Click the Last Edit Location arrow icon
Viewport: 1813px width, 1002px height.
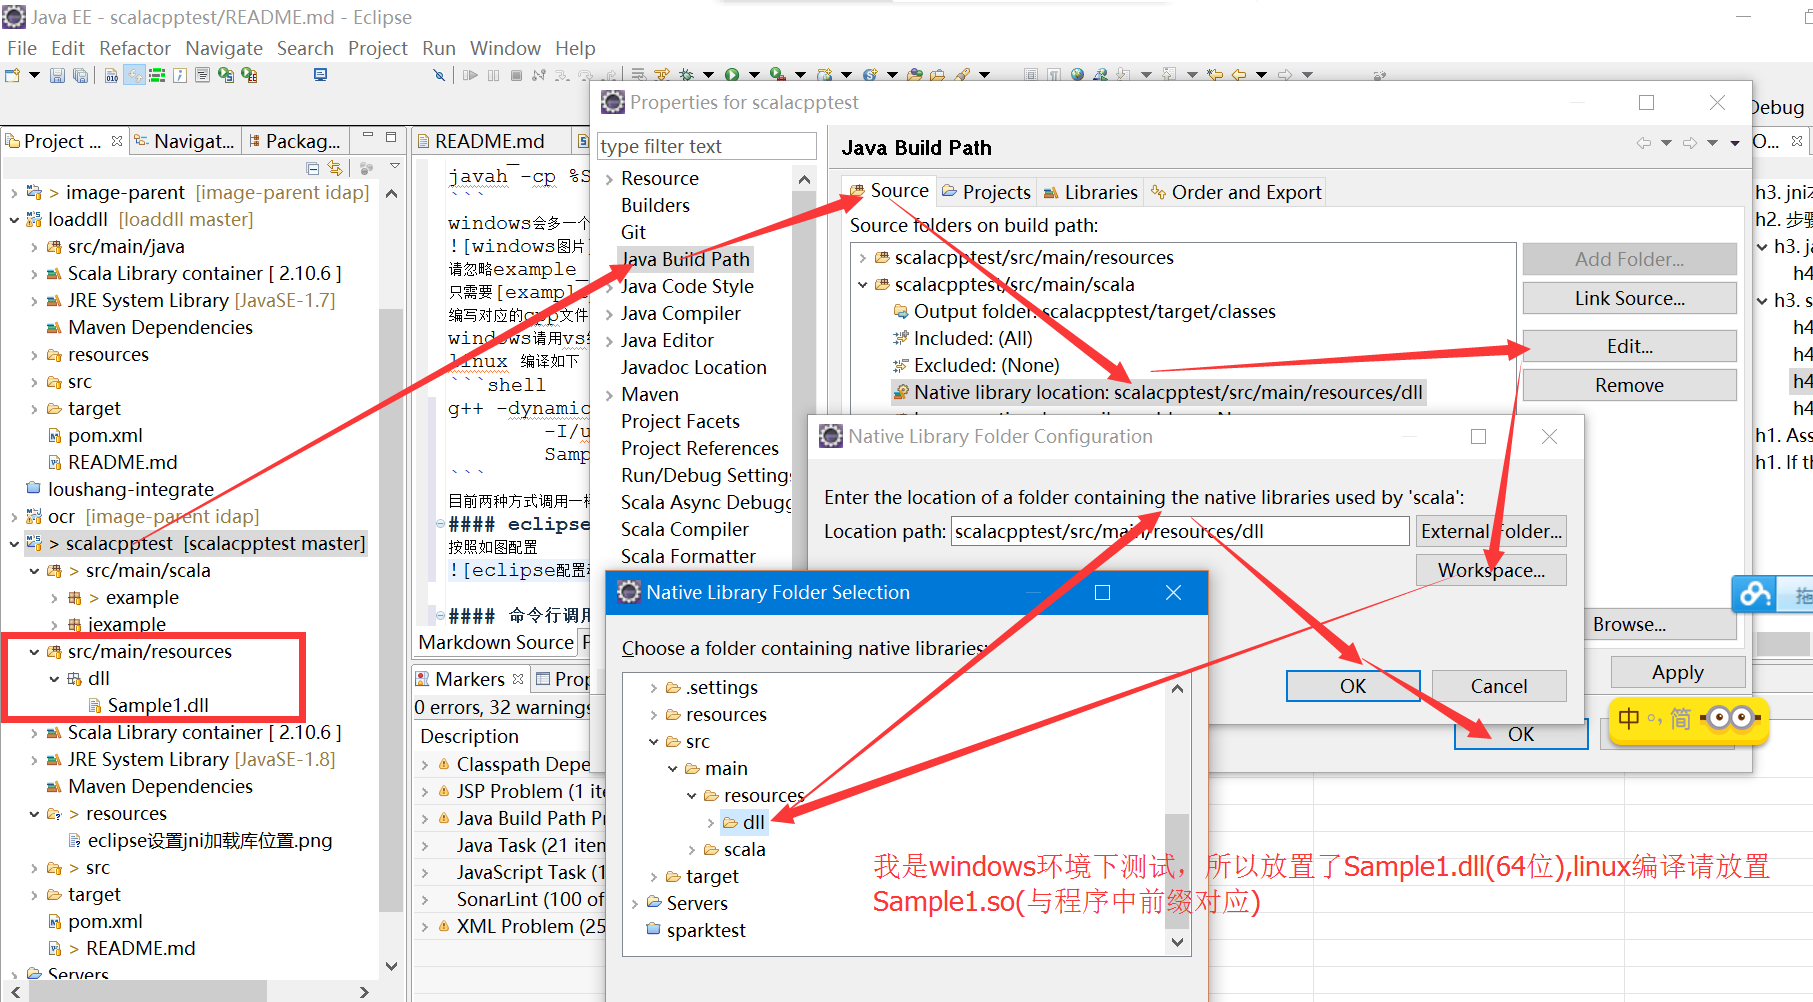(x=1215, y=74)
